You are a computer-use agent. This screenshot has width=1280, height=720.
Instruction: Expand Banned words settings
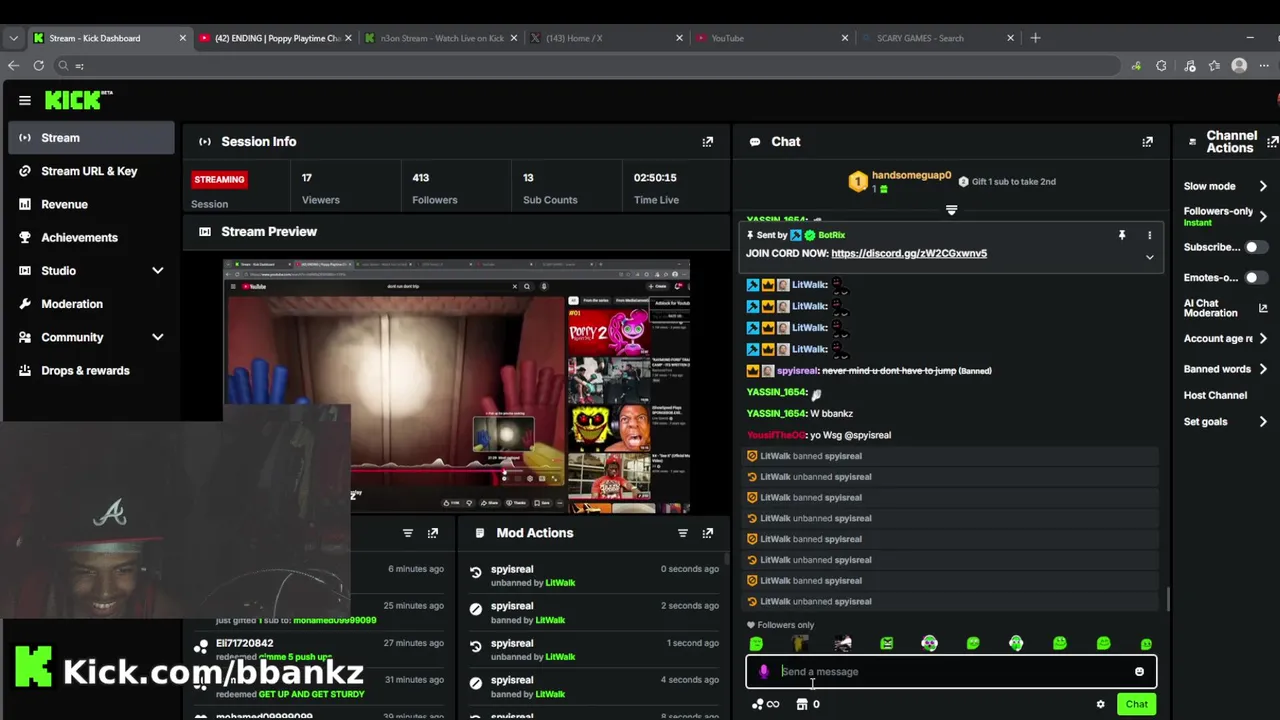(x=1263, y=369)
